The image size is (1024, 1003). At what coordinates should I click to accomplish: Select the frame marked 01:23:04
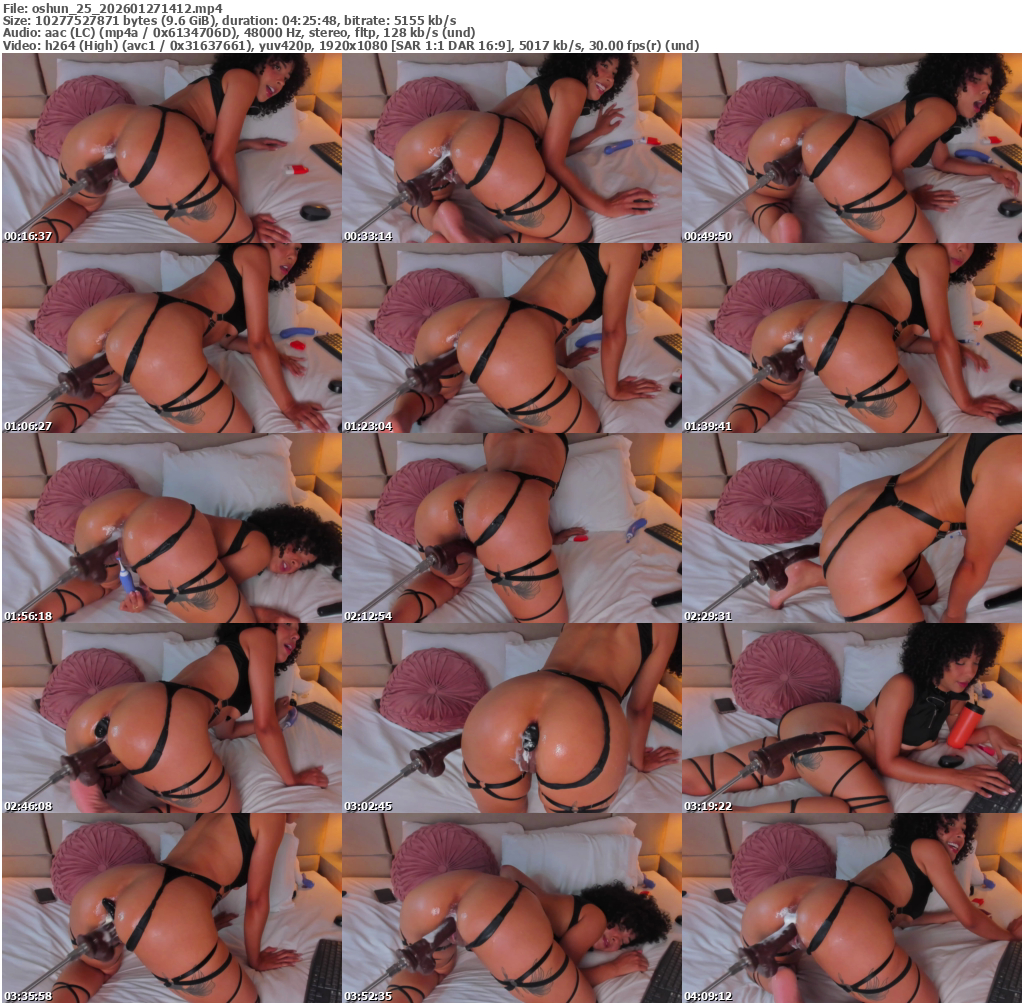click(512, 338)
